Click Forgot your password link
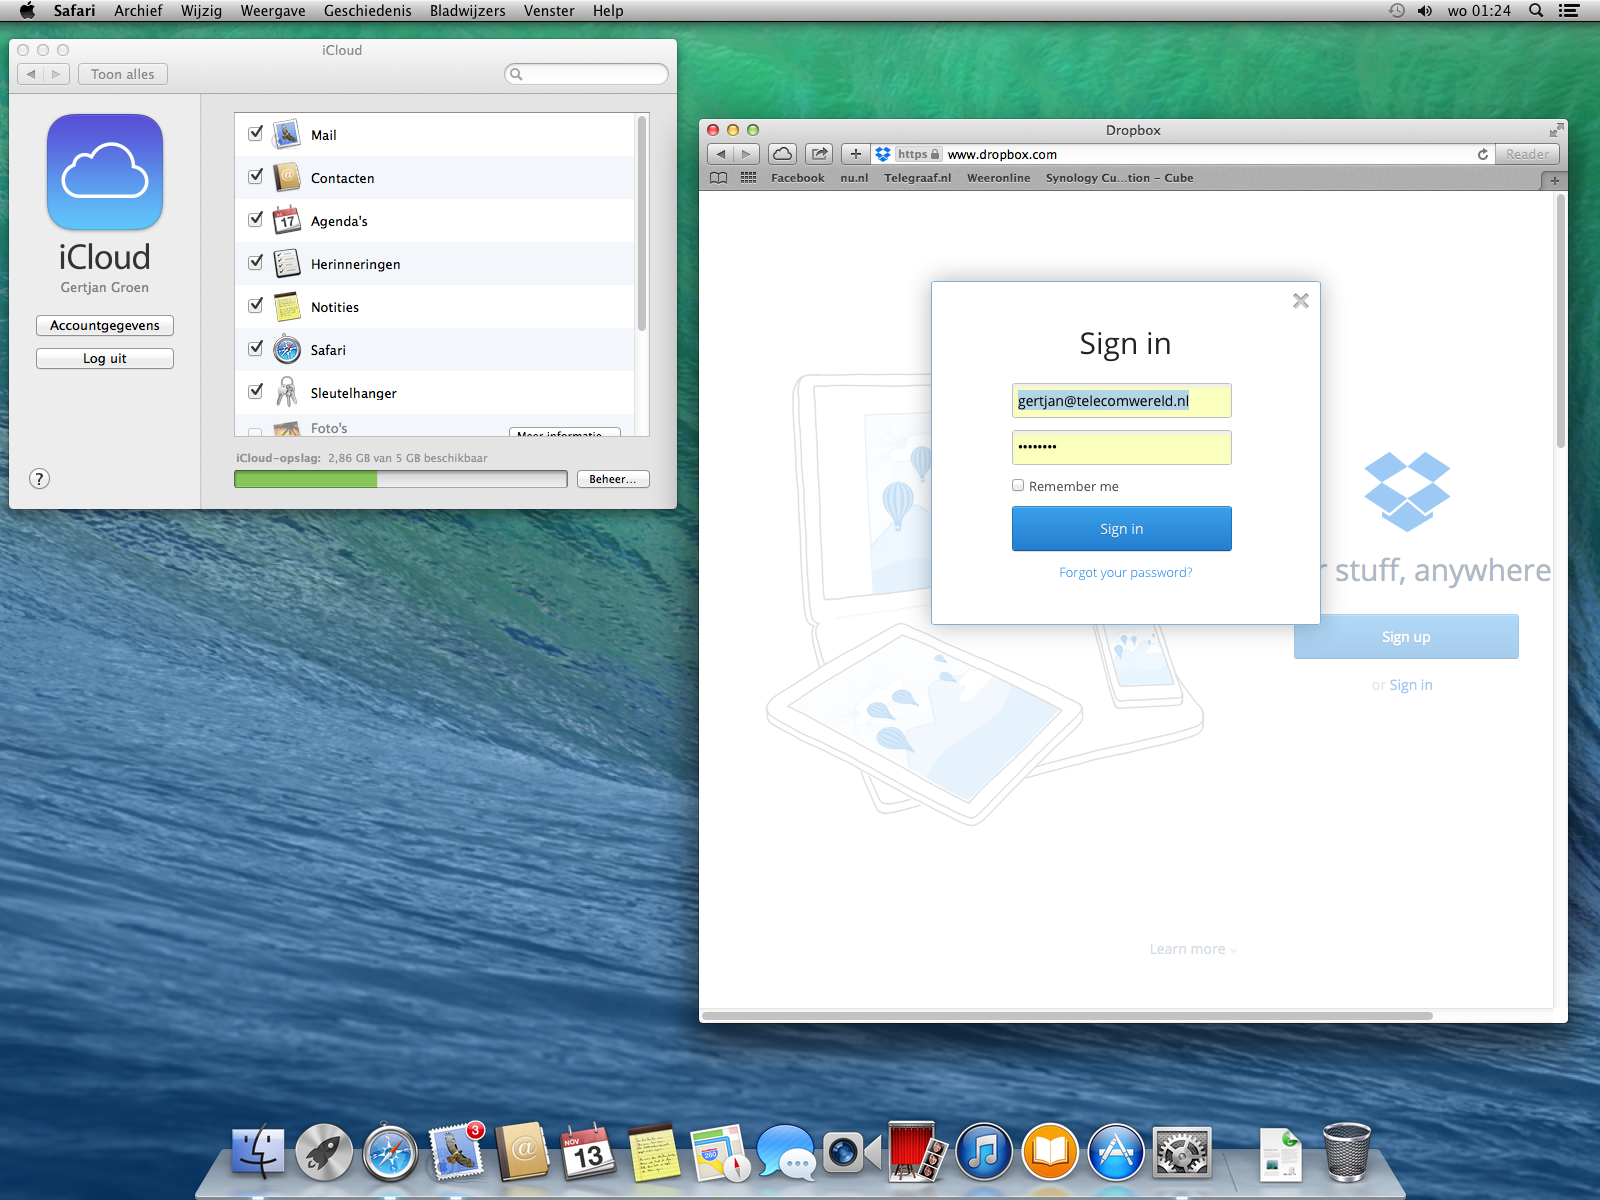1600x1200 pixels. 1125,573
